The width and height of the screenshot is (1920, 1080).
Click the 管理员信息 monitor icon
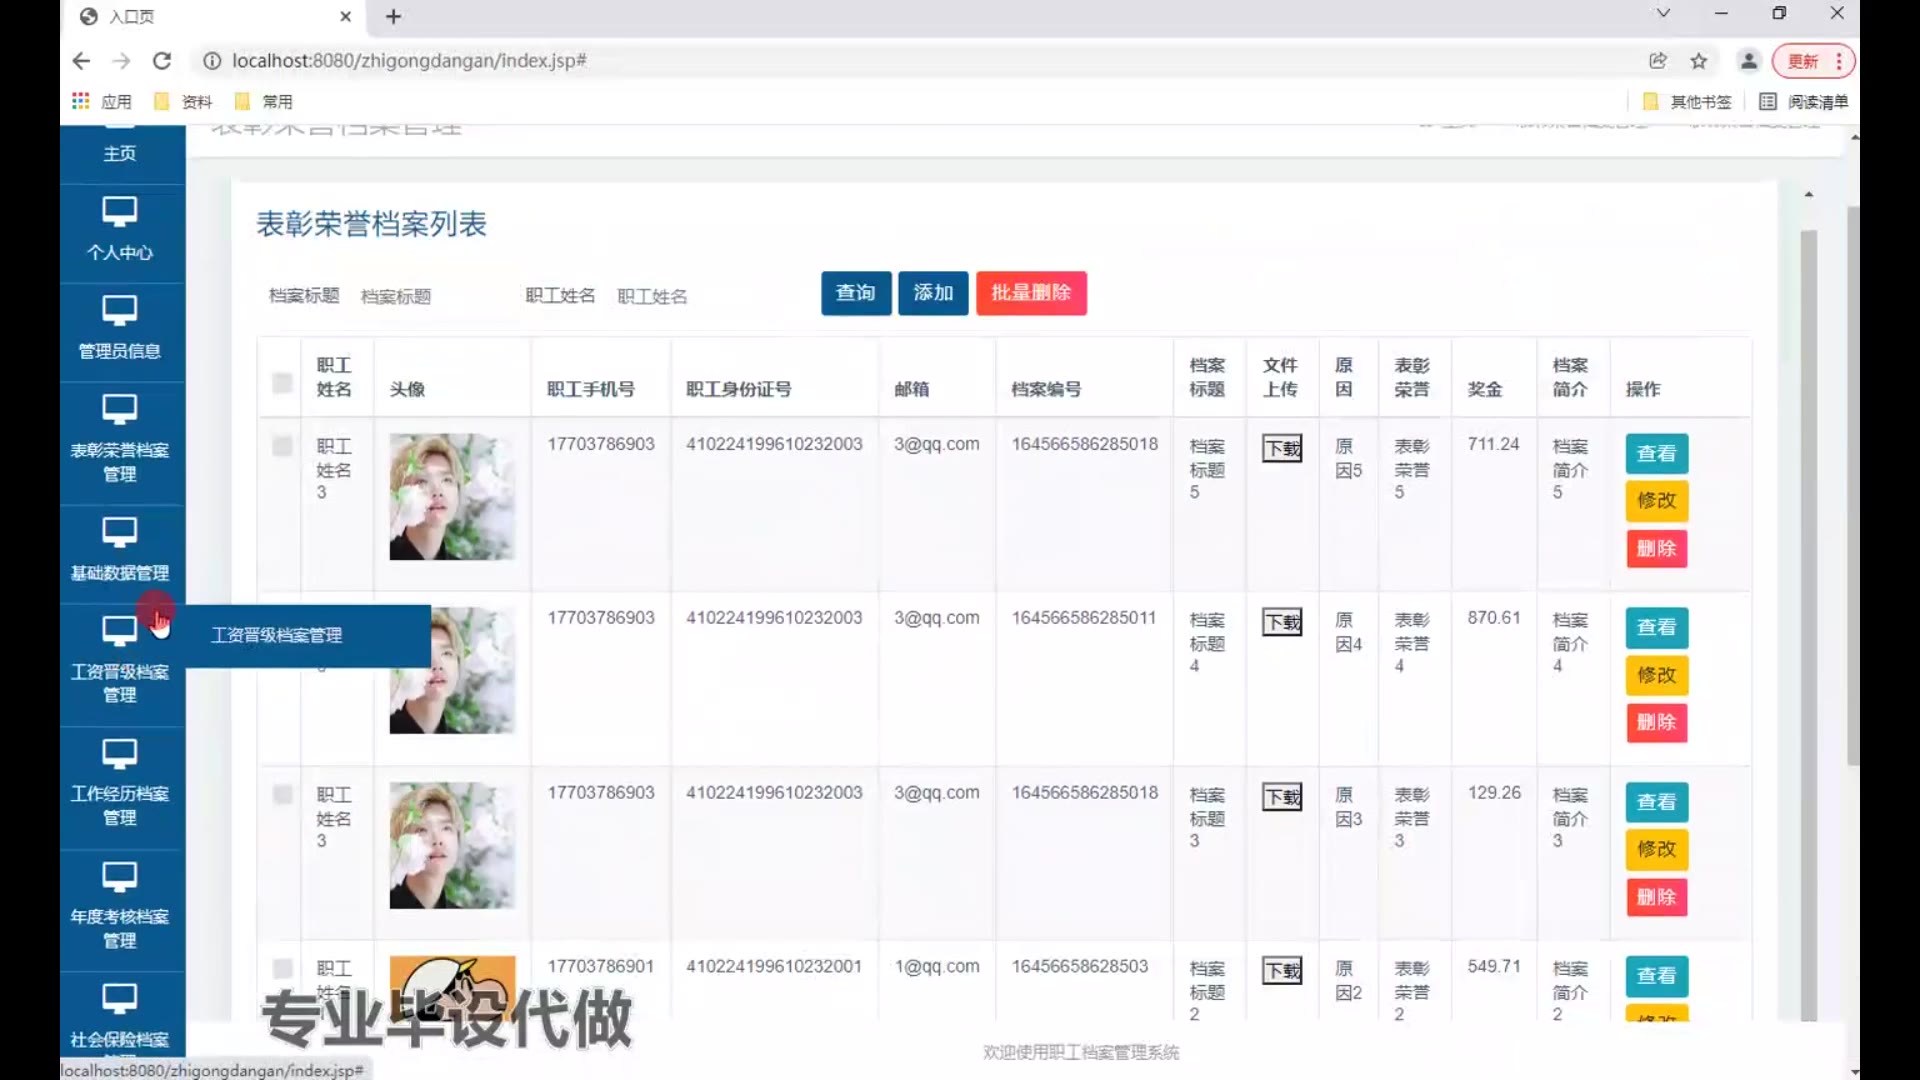click(x=119, y=311)
